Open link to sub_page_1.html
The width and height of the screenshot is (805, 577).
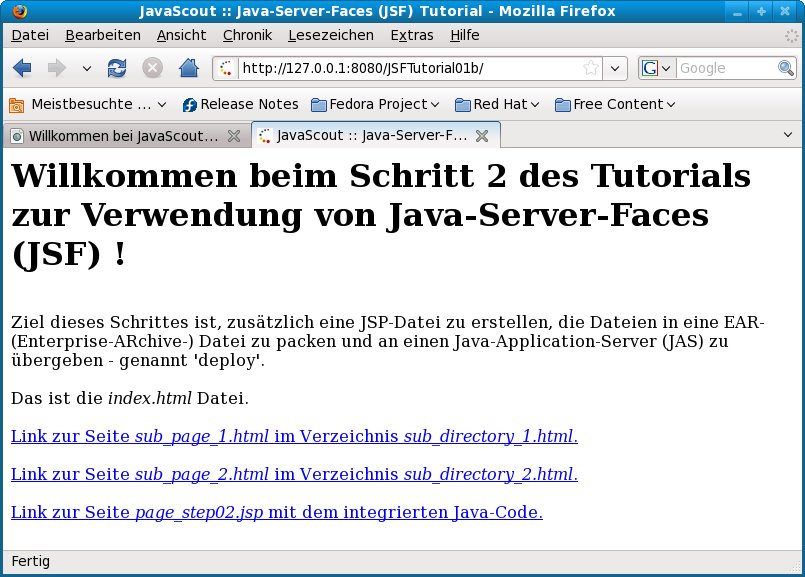(x=294, y=436)
